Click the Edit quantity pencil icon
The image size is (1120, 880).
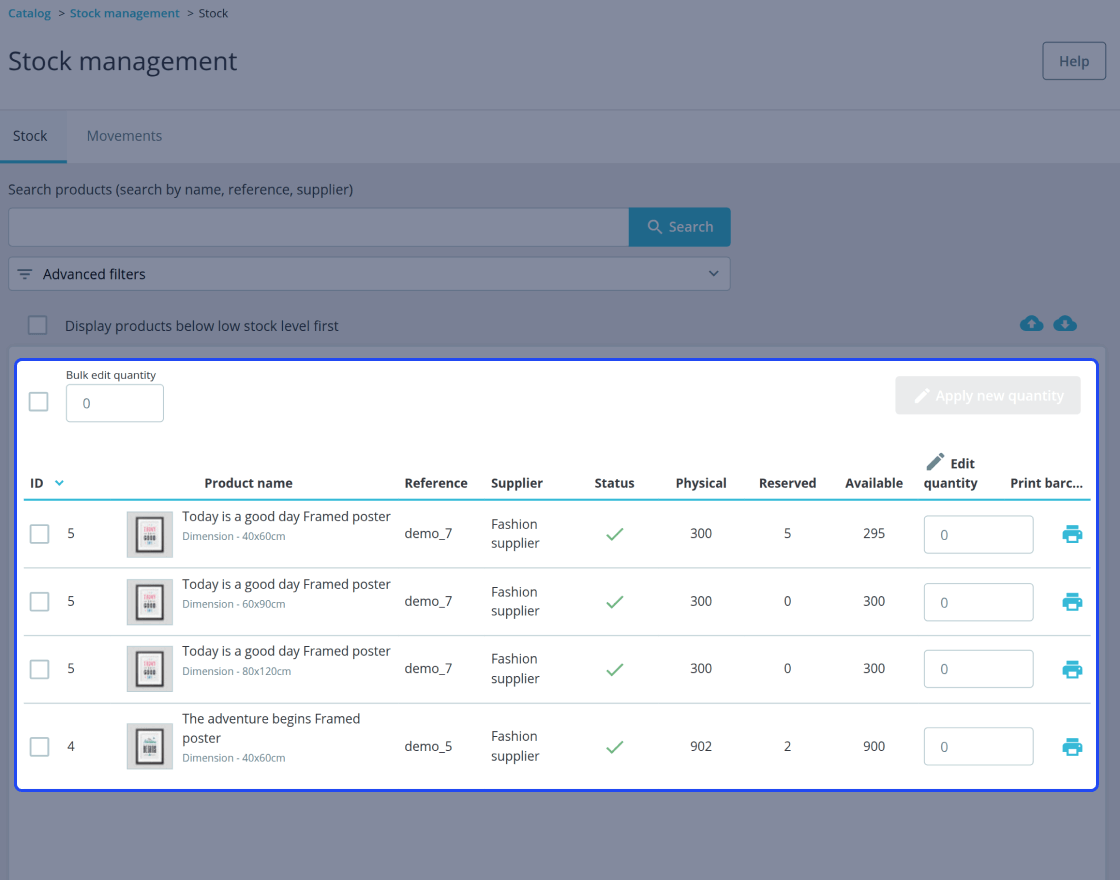point(934,462)
